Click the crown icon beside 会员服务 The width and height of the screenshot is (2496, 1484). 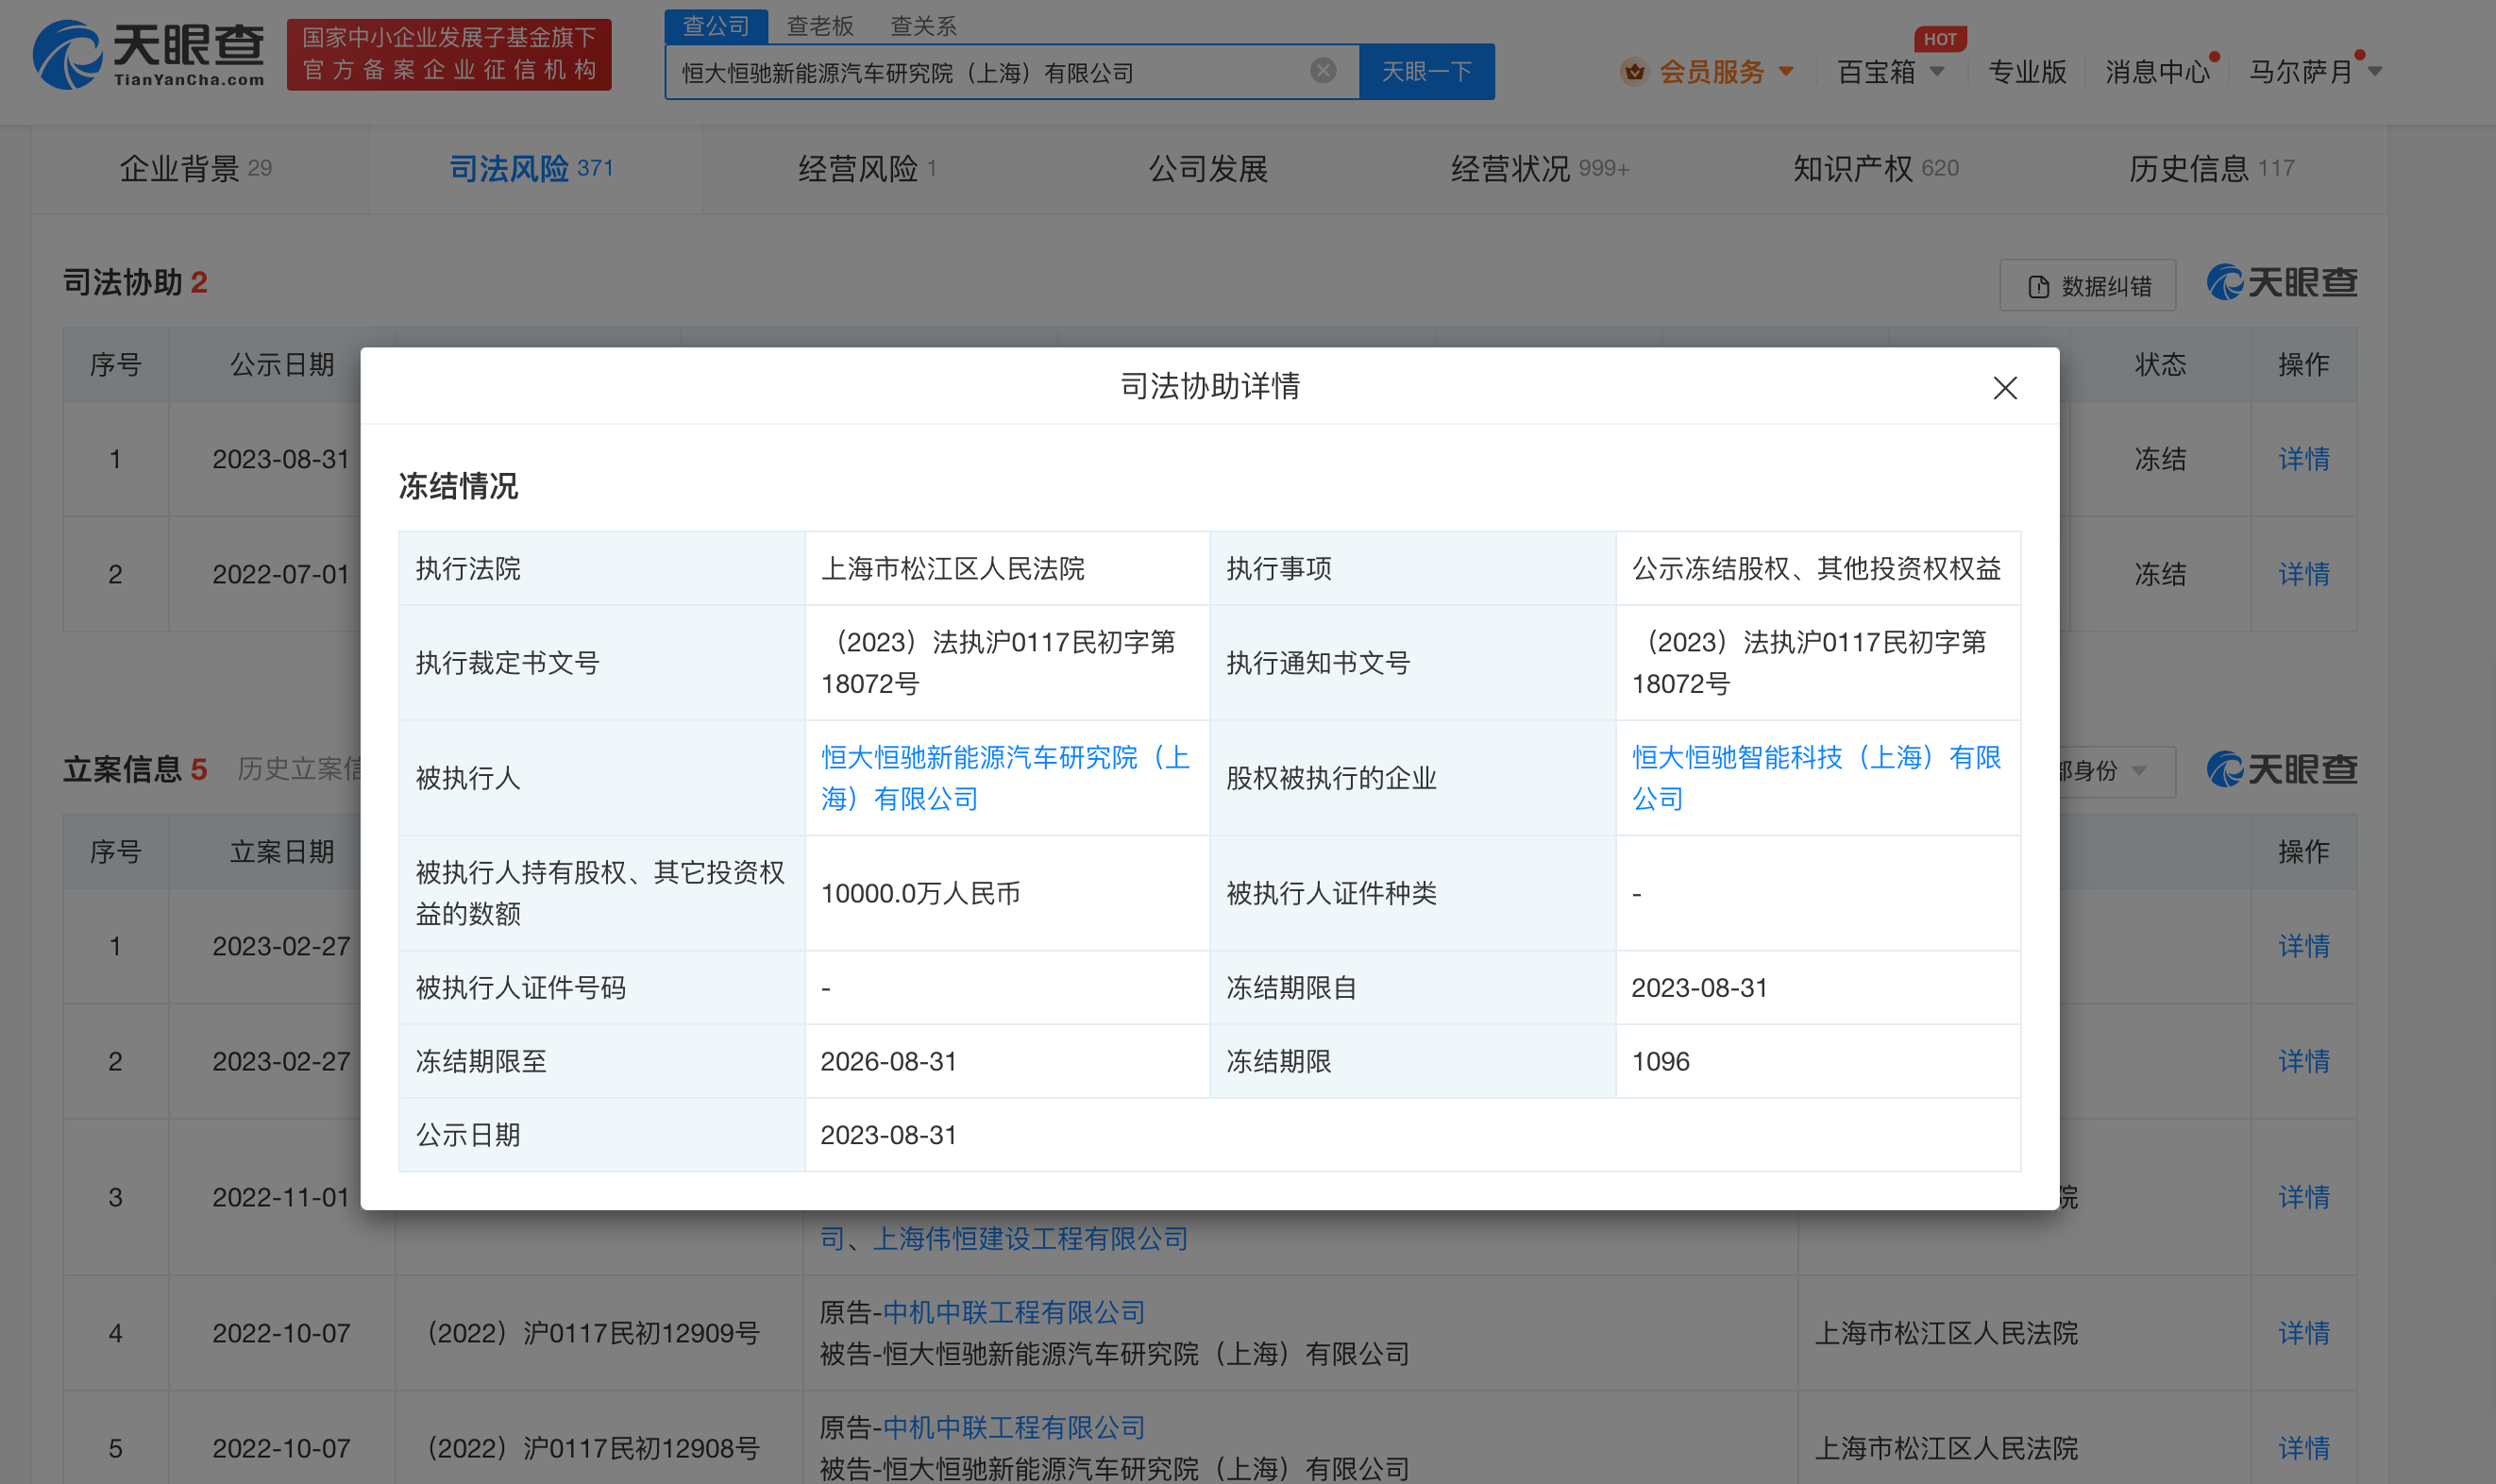point(1634,72)
